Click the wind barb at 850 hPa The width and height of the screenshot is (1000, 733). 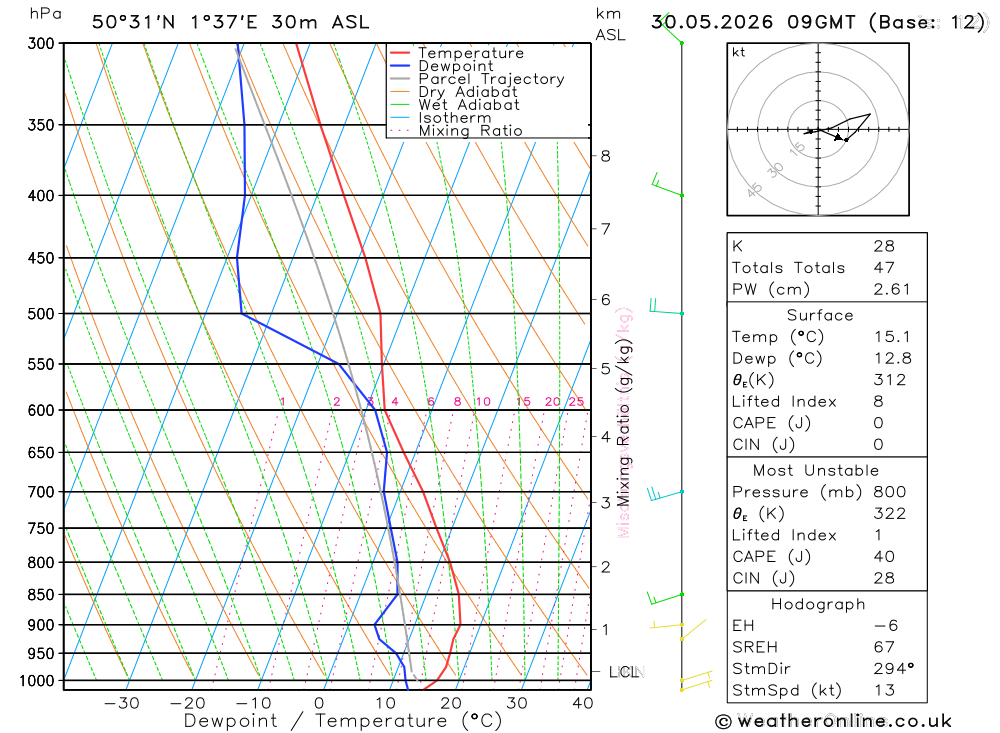click(665, 598)
